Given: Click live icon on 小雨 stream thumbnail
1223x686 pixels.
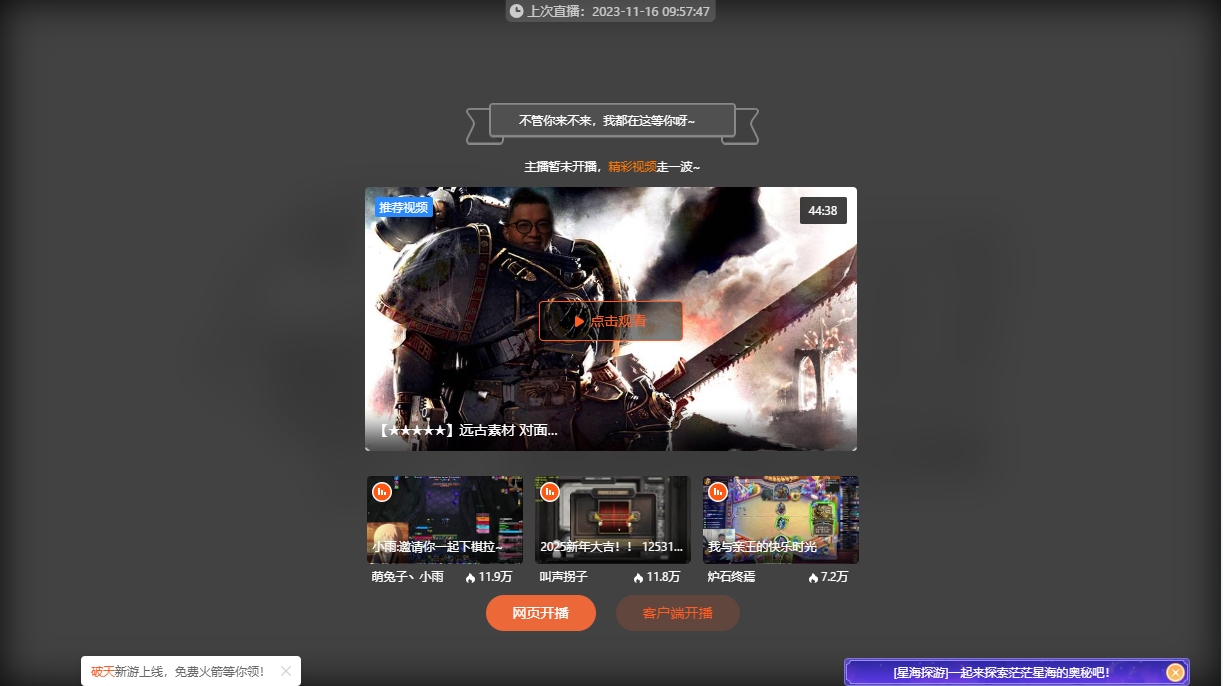Looking at the screenshot, I should coord(382,491).
